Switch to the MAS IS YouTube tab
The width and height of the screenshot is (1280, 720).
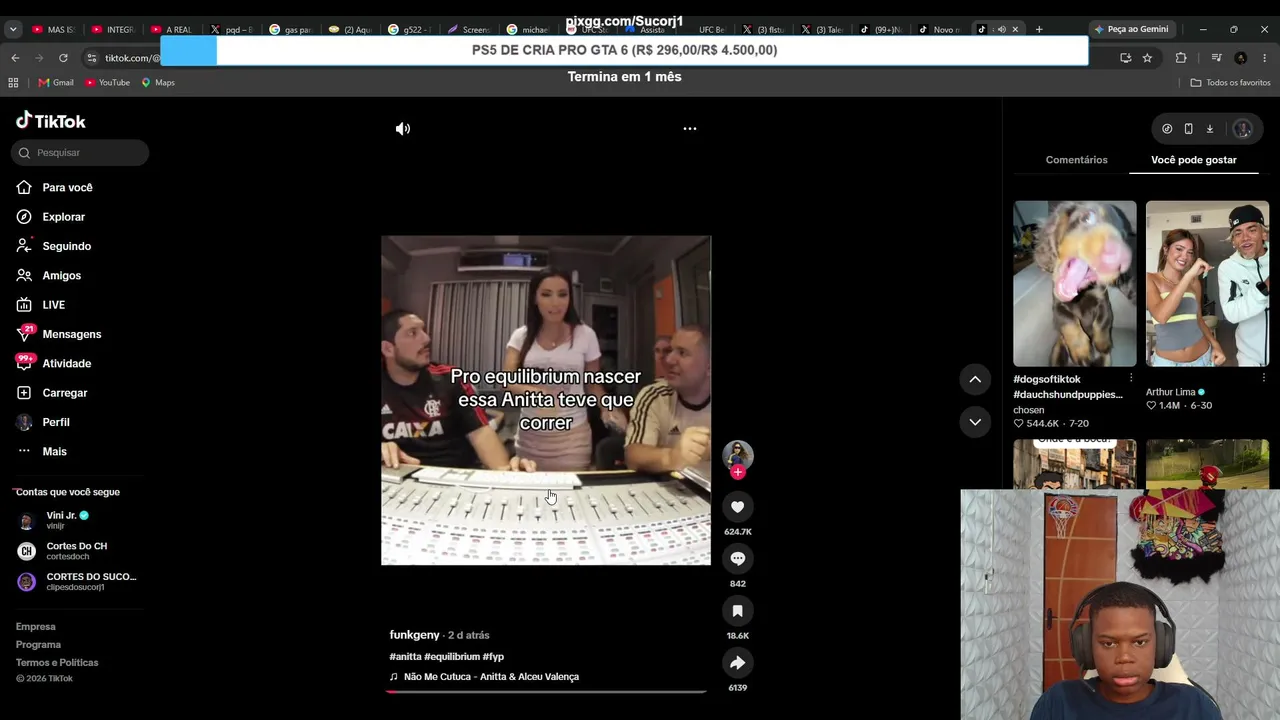53,29
